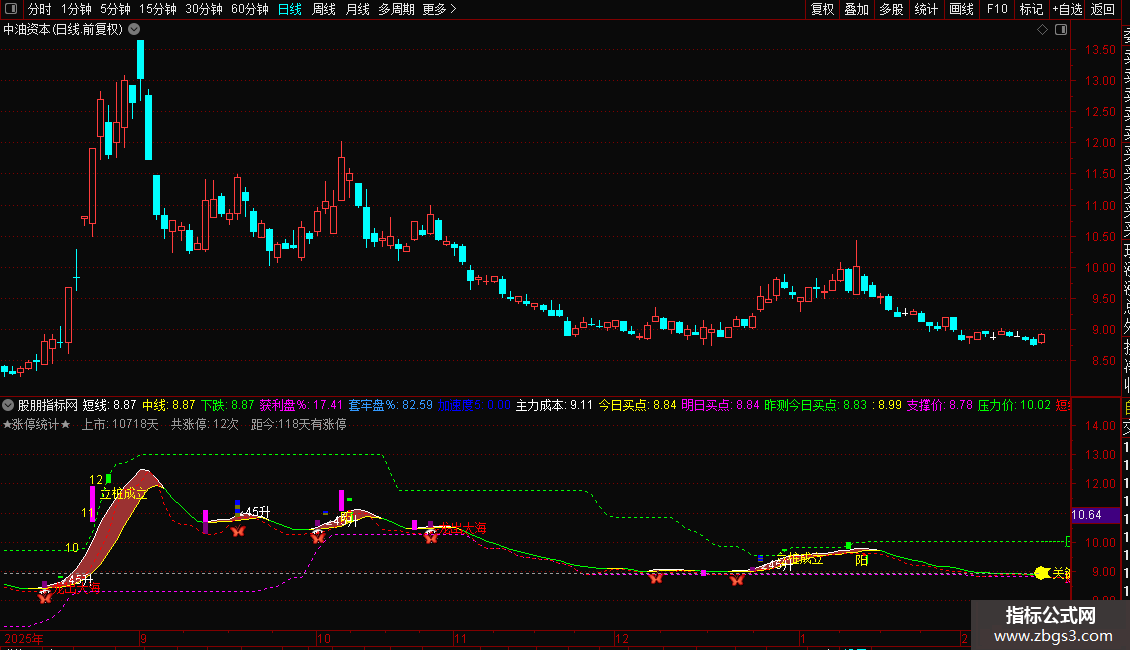1130x650 pixels.
Task: Toggle the right info panel icon
Action: (x=1061, y=30)
